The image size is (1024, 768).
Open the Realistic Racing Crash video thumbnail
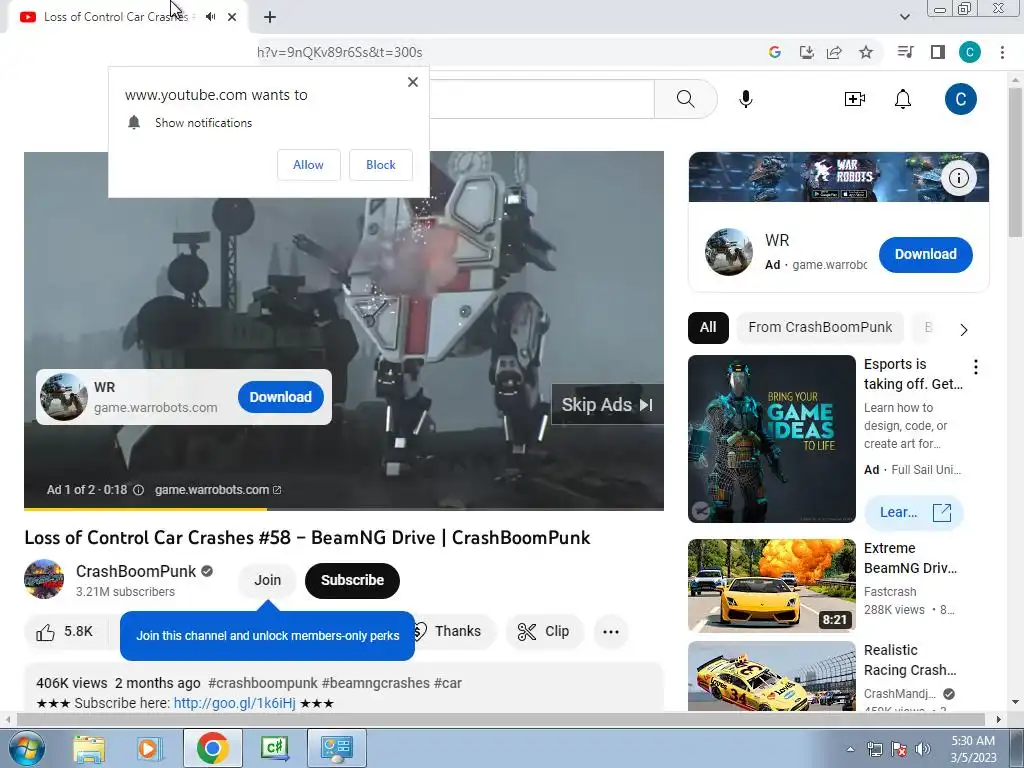pyautogui.click(x=772, y=676)
